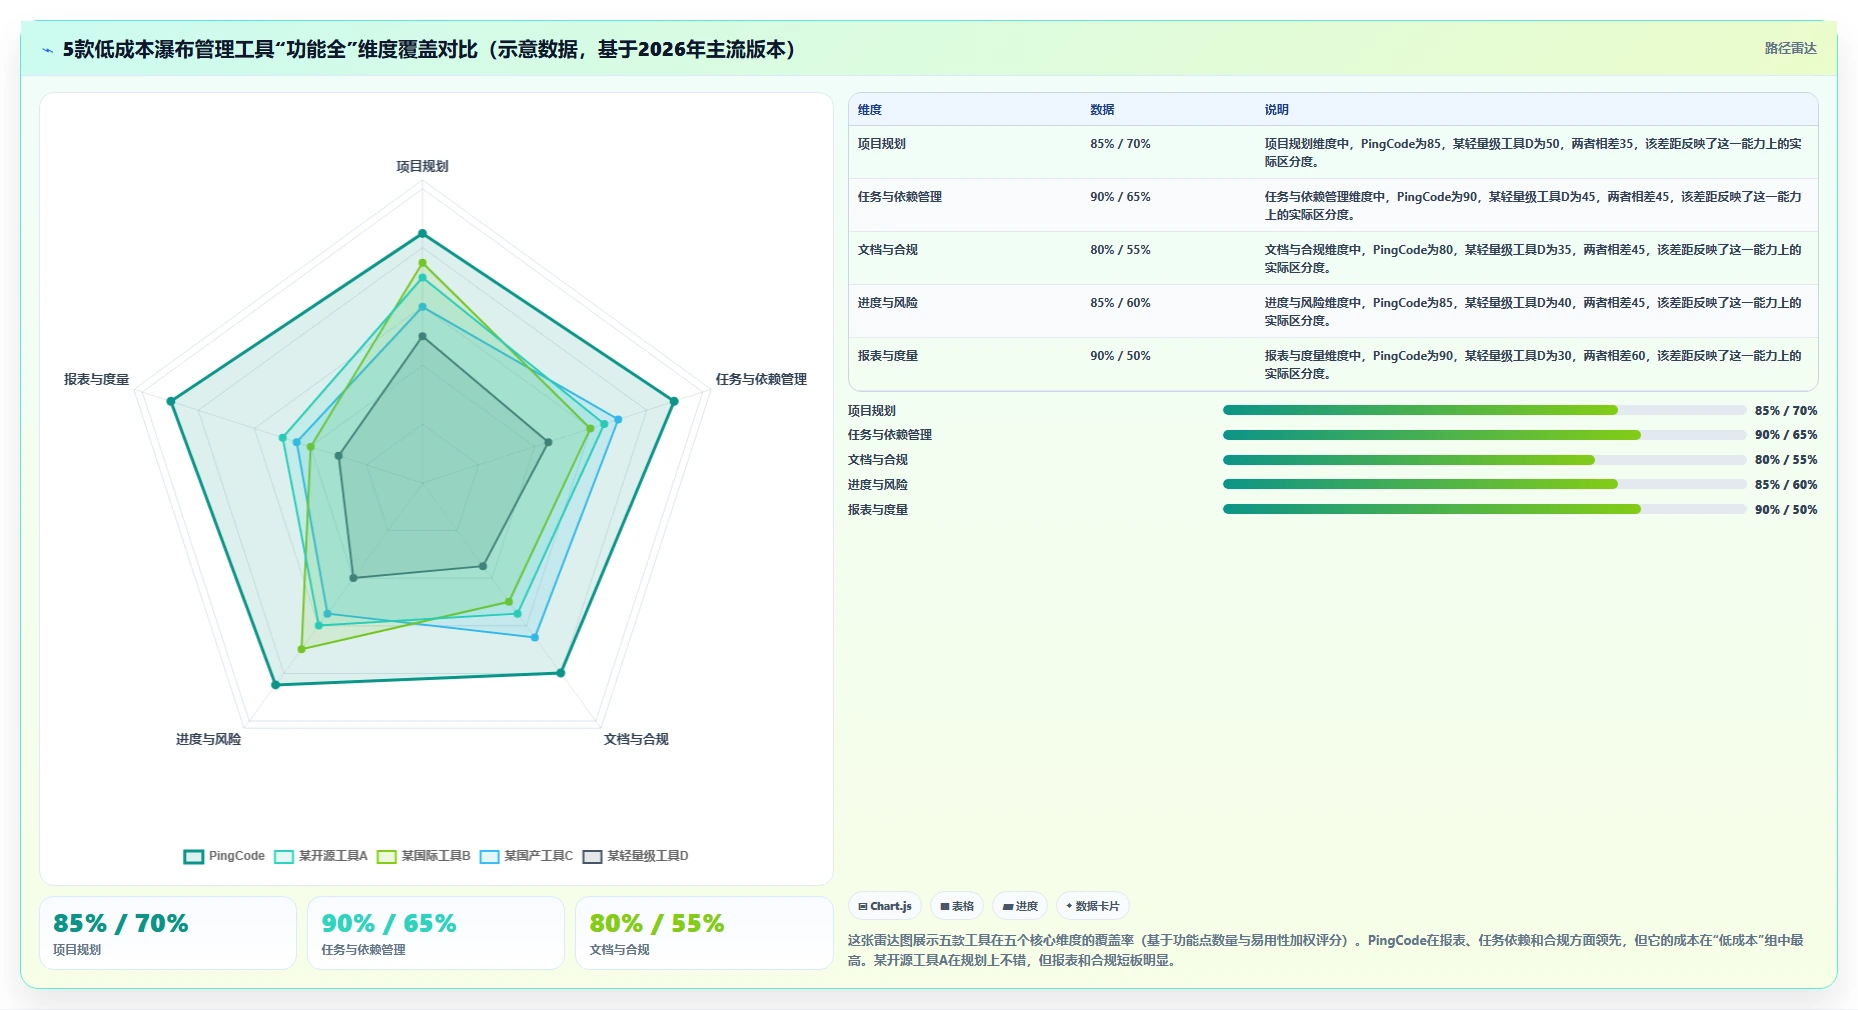
Task: Open the 80% / 55% 文档与合规 data card
Action: 704,933
